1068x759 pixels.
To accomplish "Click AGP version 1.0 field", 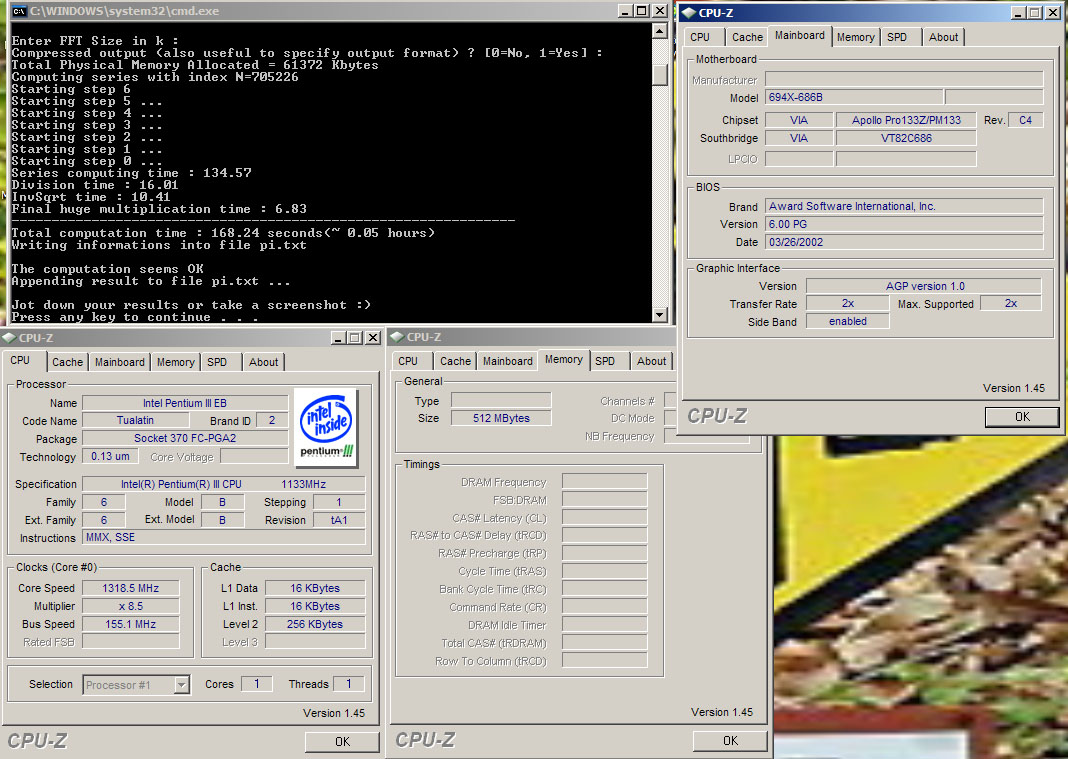I will pos(924,286).
